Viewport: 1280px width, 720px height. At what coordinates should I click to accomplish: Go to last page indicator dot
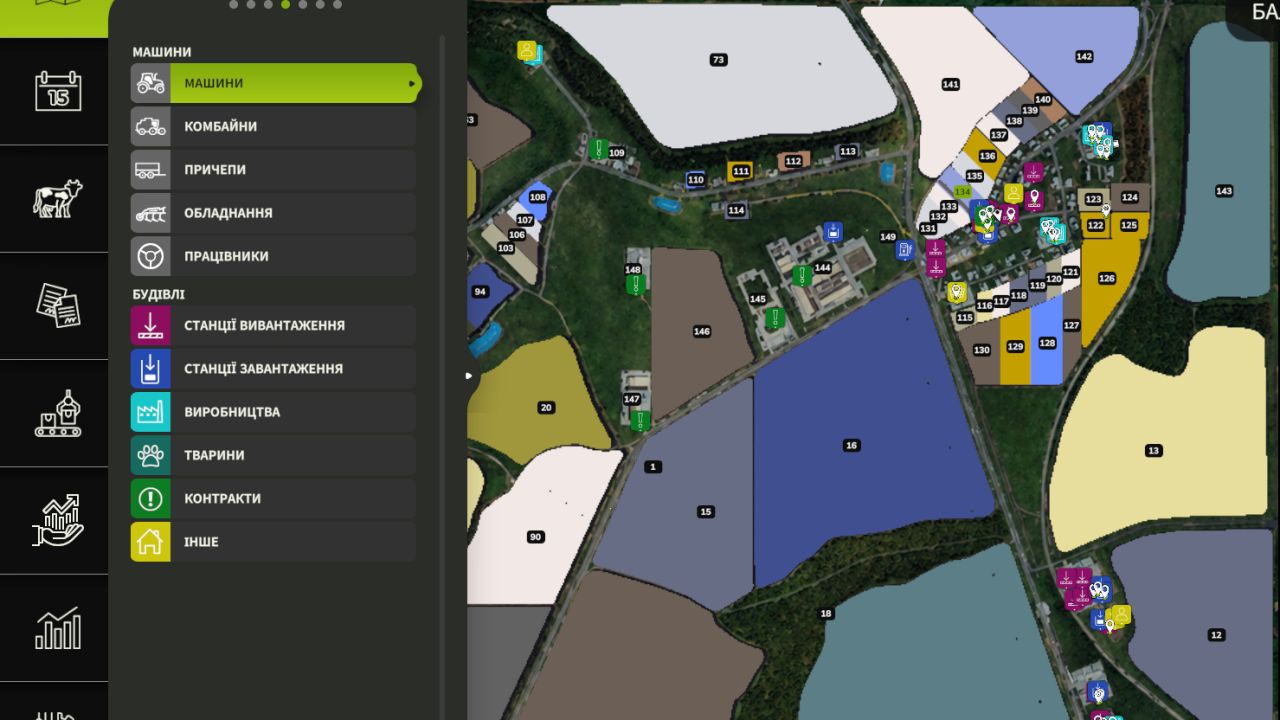coord(337,5)
